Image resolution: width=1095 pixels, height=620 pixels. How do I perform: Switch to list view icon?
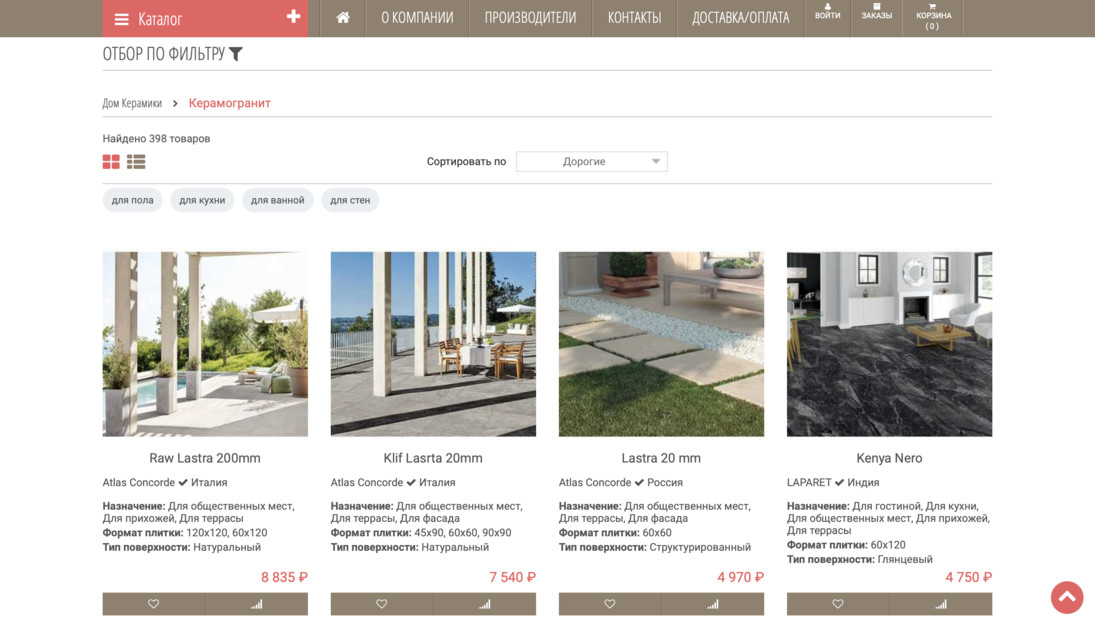136,162
